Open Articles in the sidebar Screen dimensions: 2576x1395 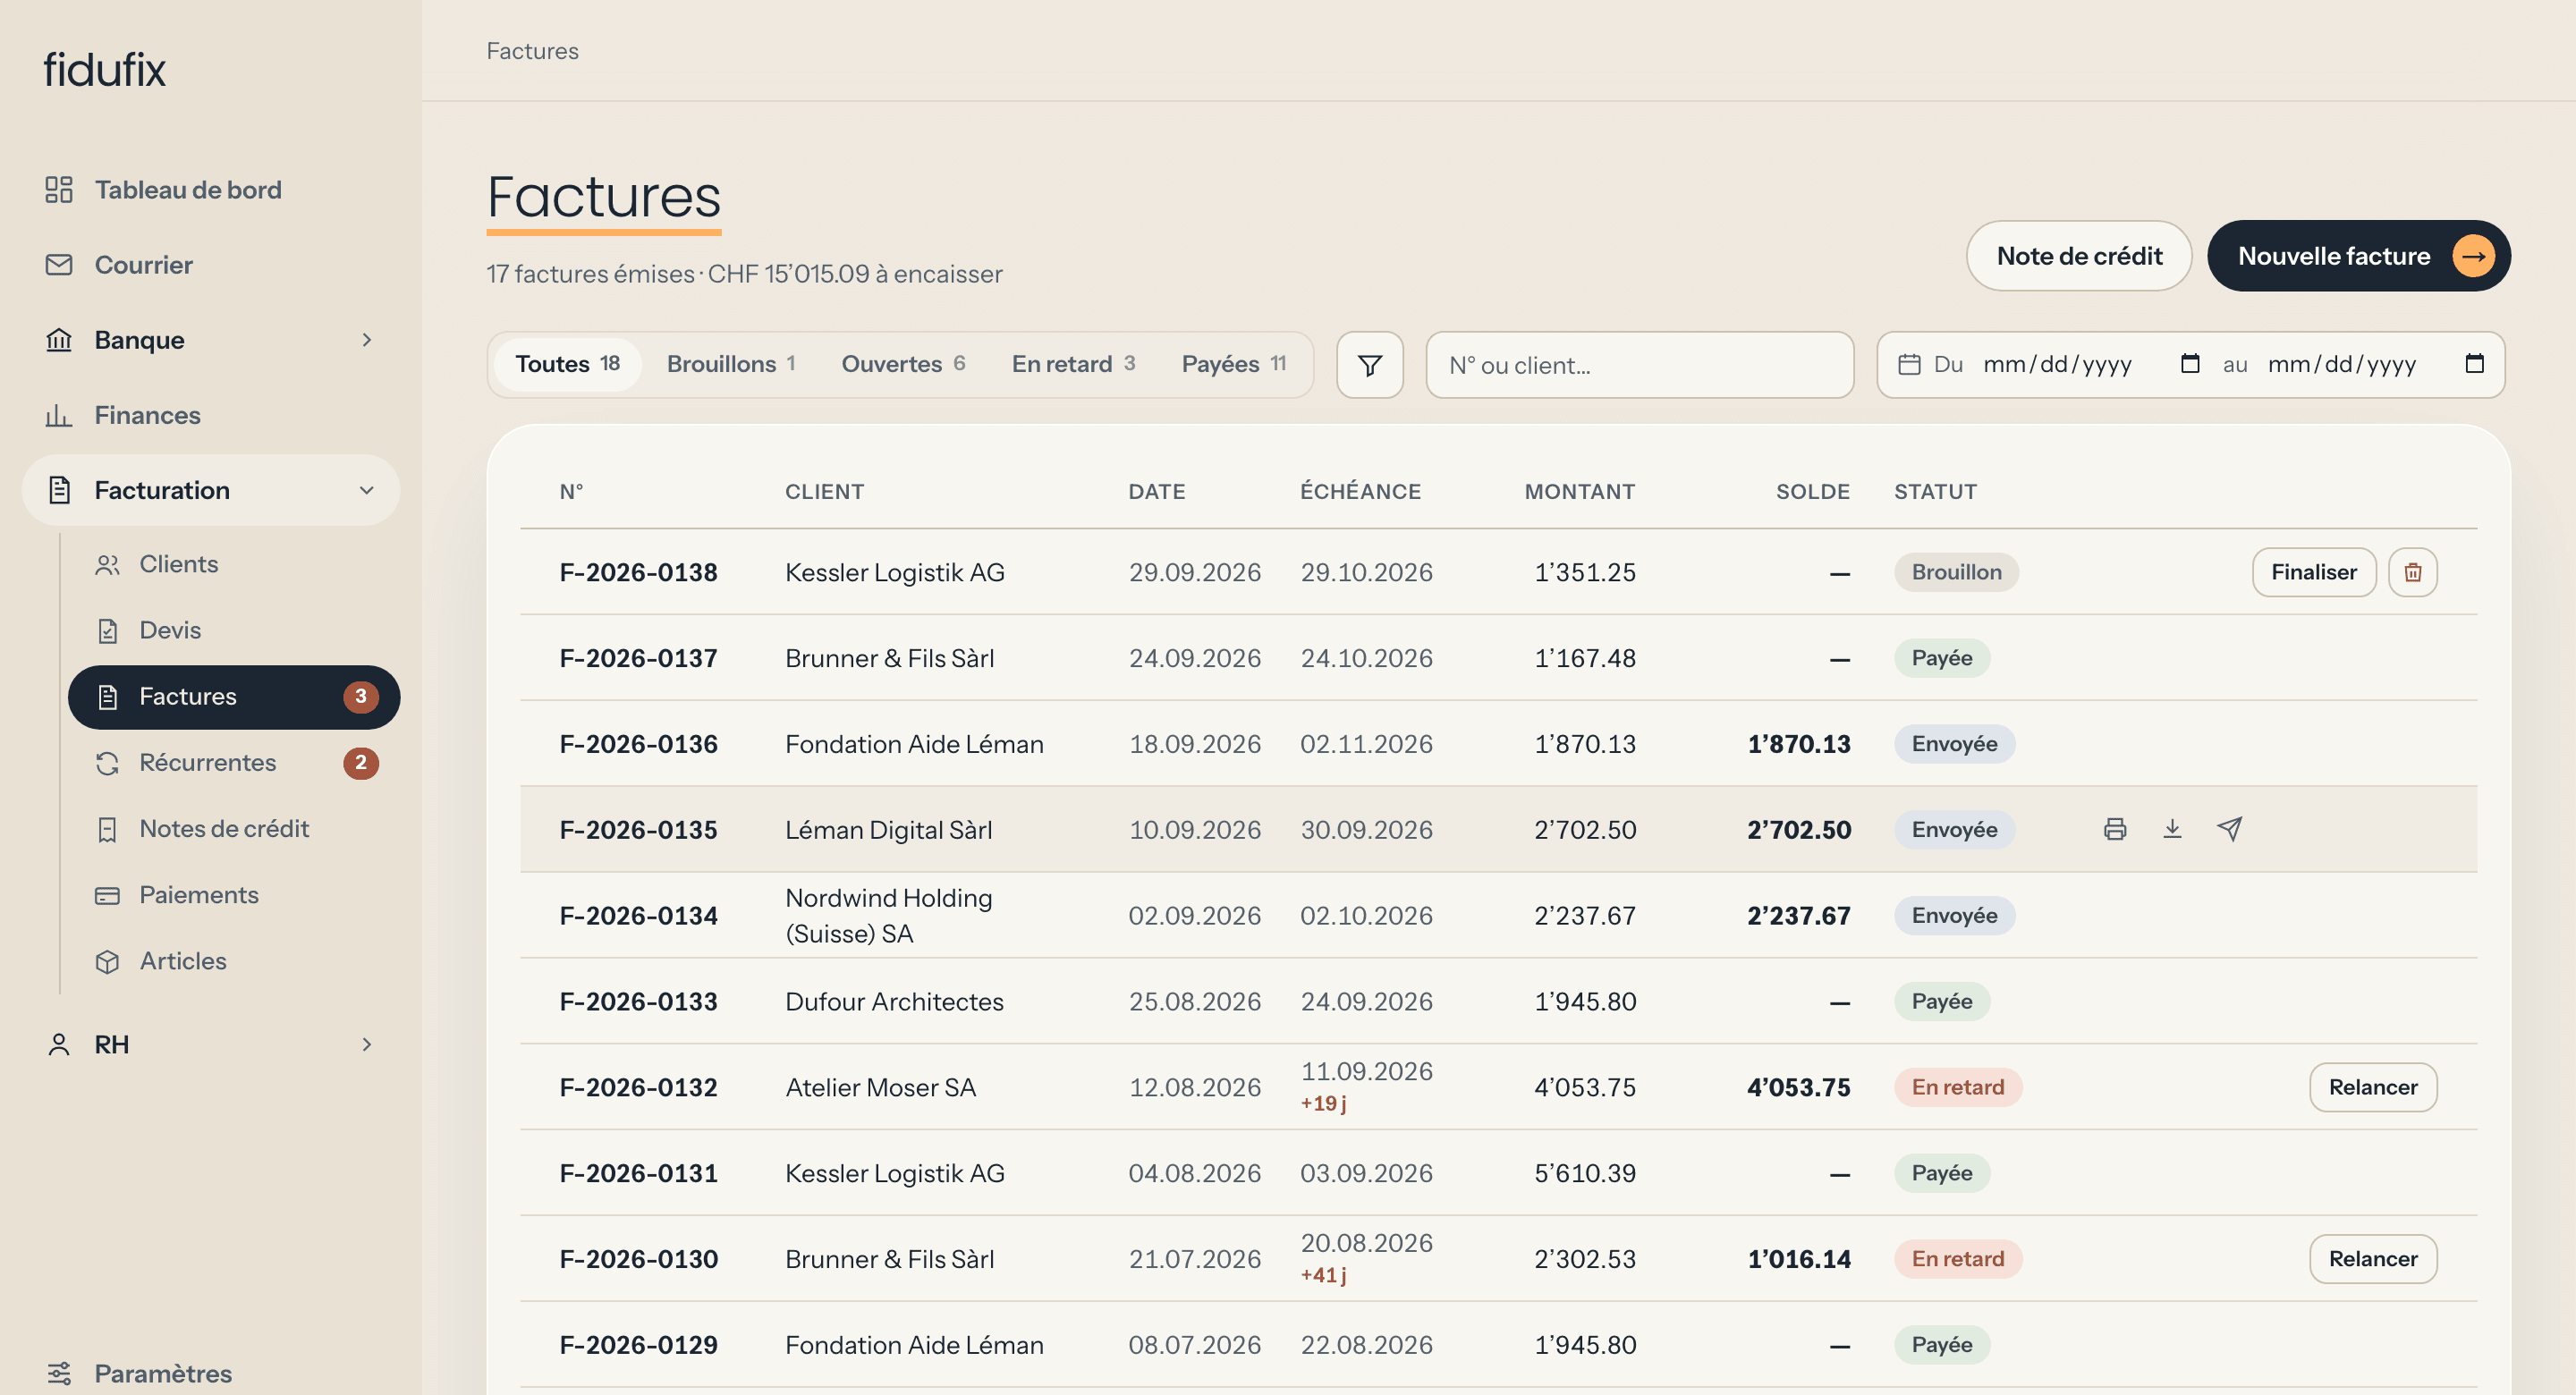[234, 961]
